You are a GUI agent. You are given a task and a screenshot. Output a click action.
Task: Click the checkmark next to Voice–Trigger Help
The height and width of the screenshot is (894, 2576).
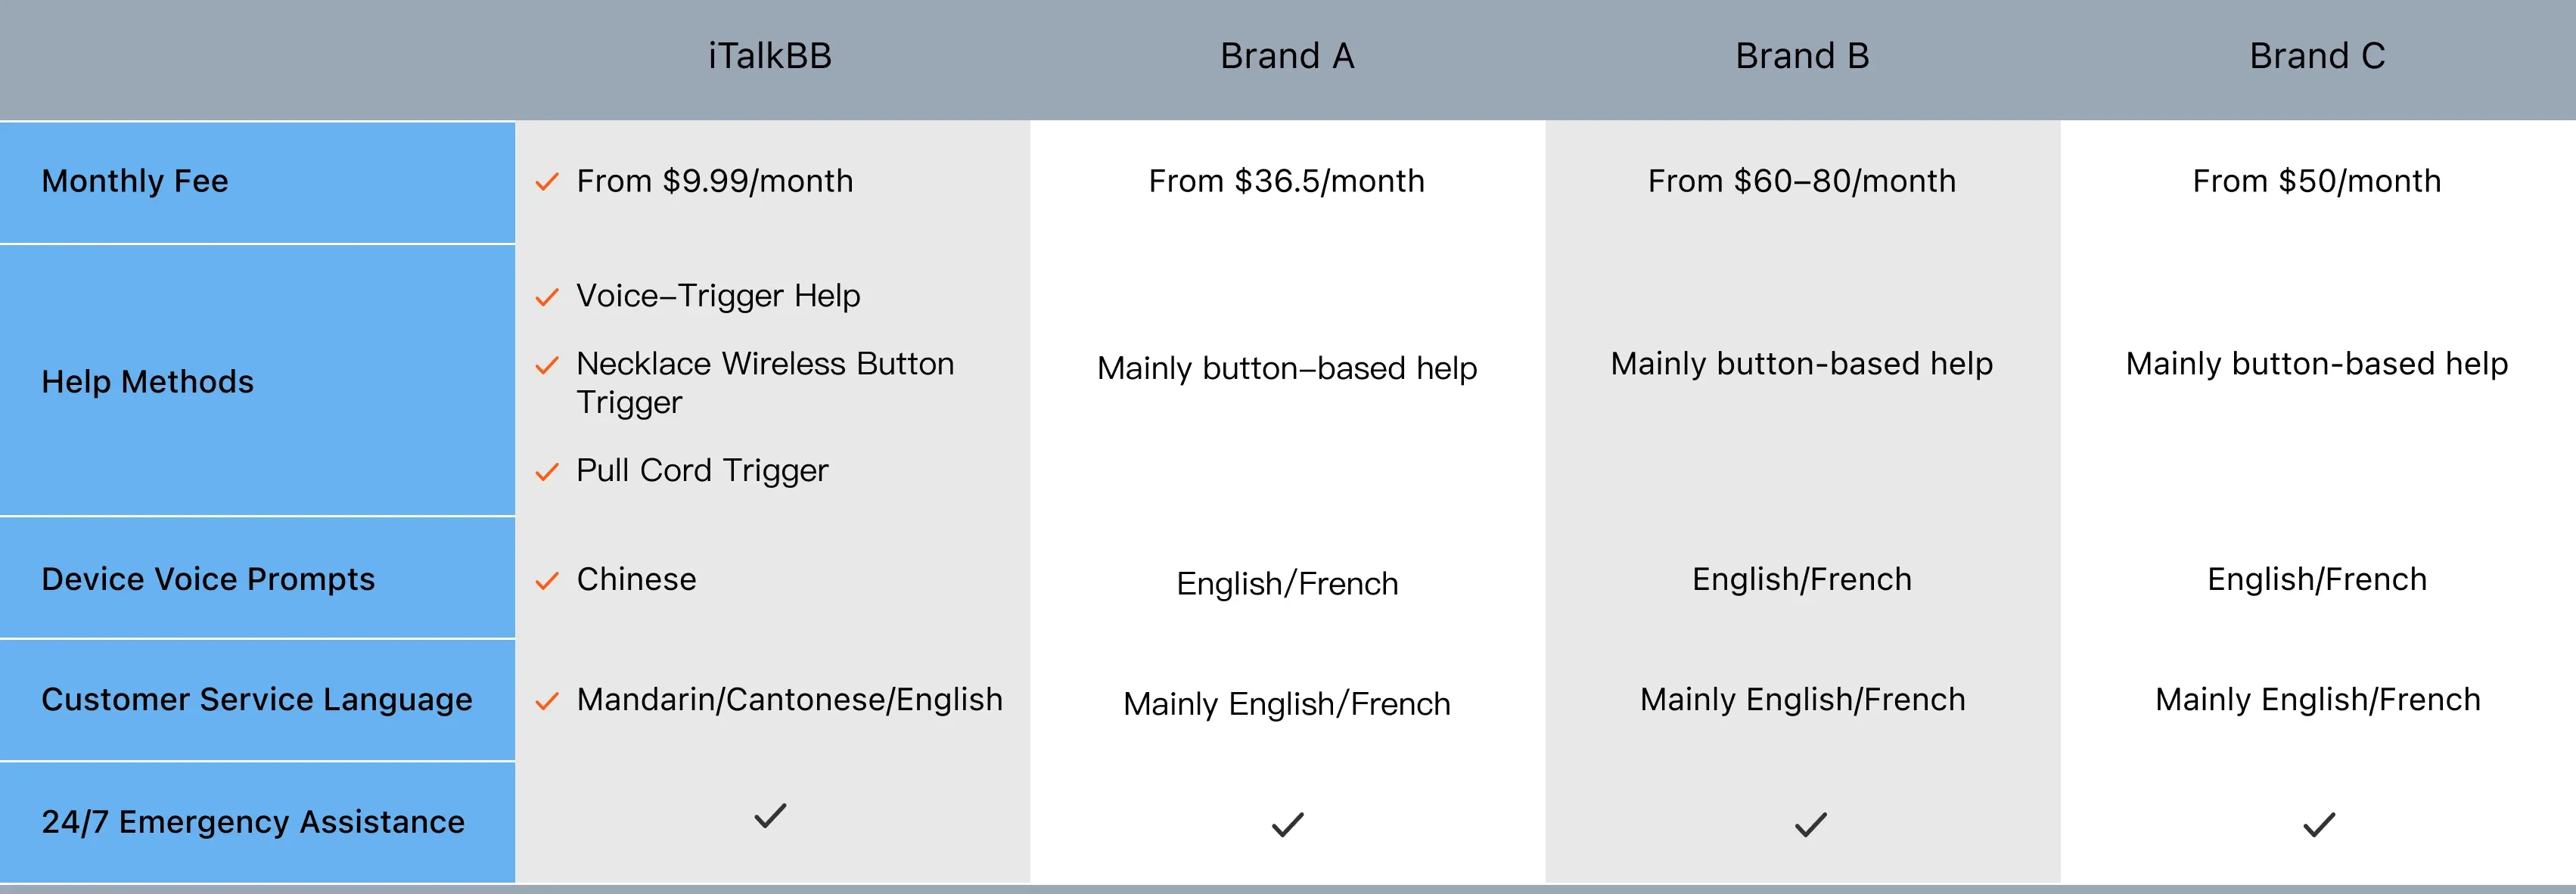pyautogui.click(x=546, y=297)
